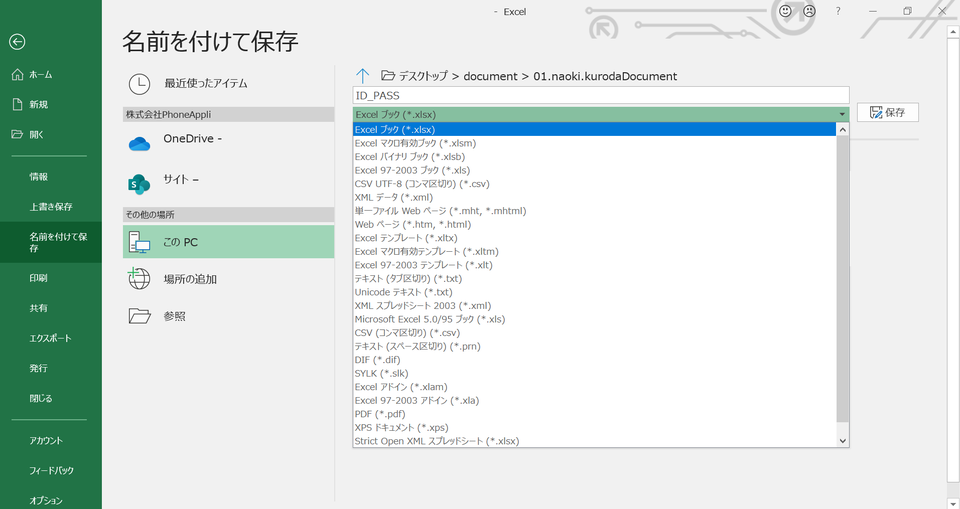Image resolution: width=960 pixels, height=509 pixels.
Task: Select テキスト (スペース区切り) (*.prn)
Action: coord(594,346)
